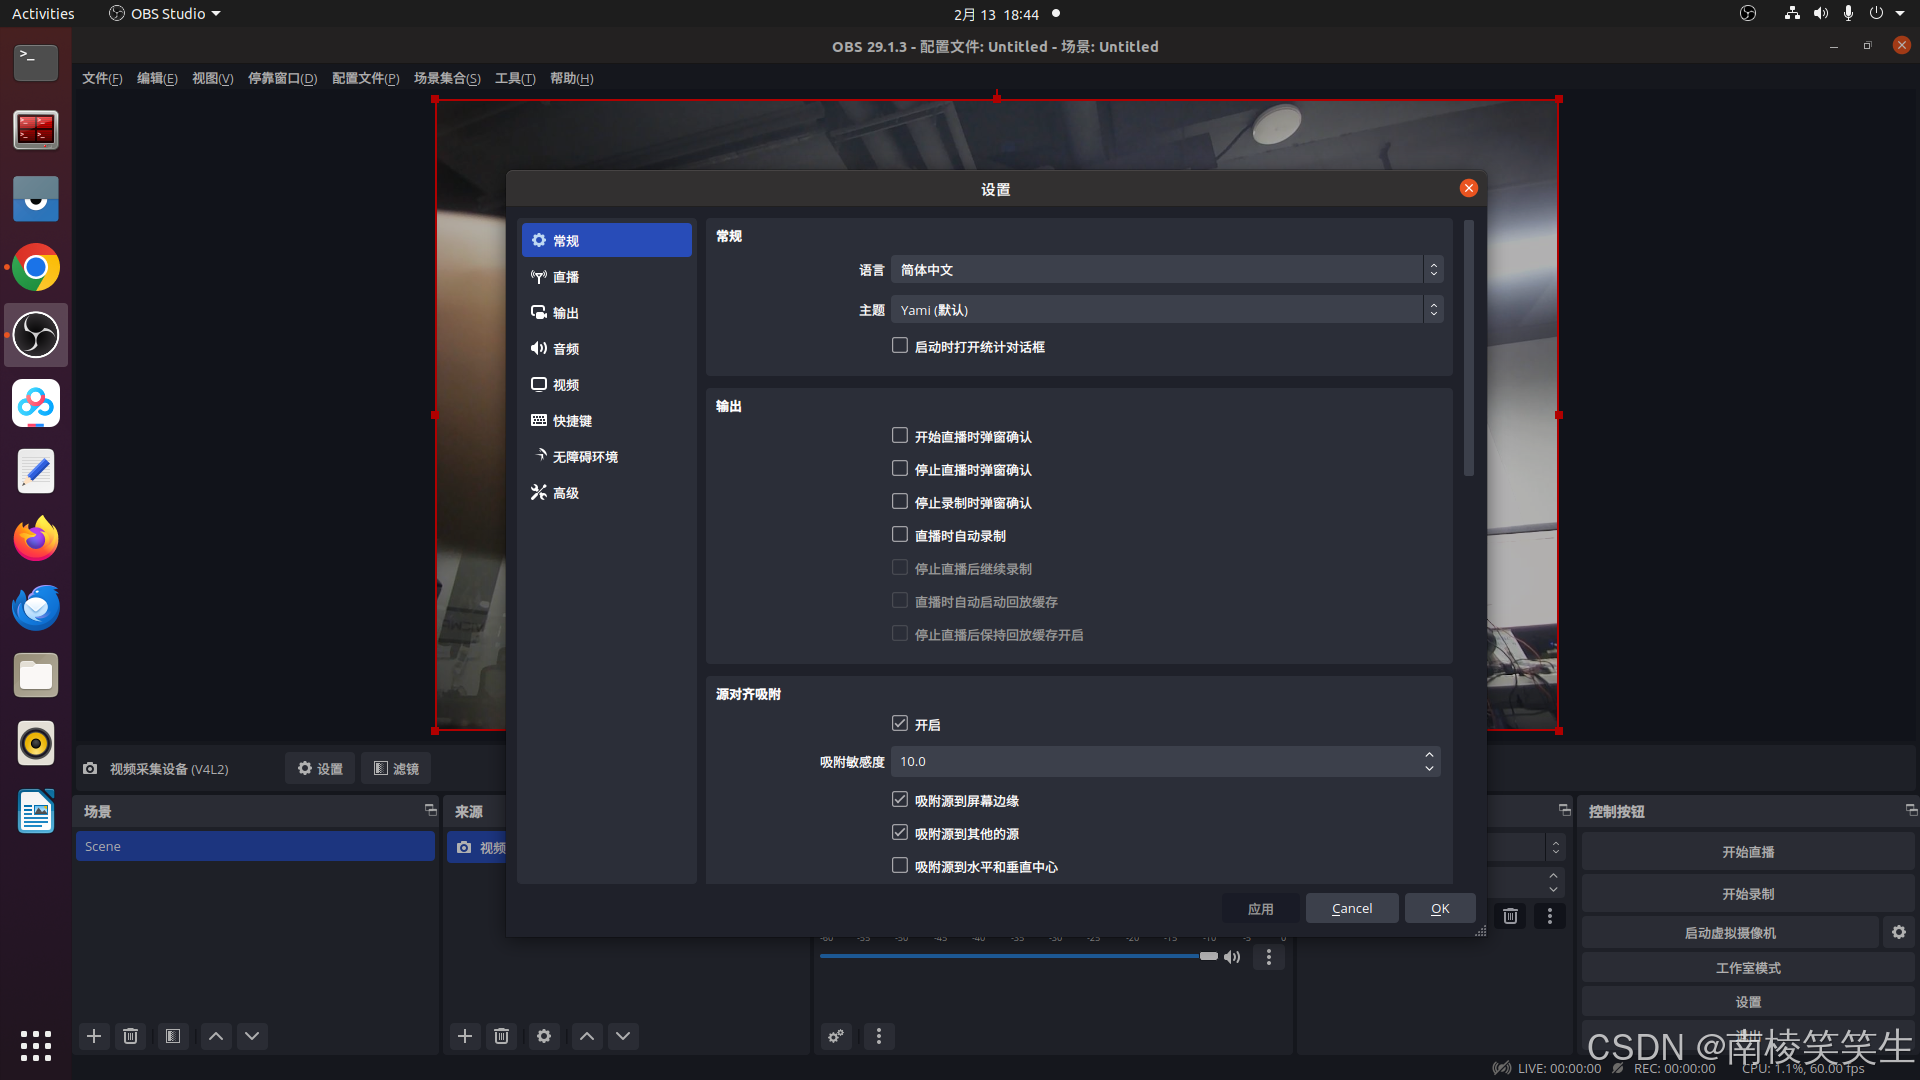Open scene filters icon in scenes toolbar
Image resolution: width=1920 pixels, height=1080 pixels.
173,1036
